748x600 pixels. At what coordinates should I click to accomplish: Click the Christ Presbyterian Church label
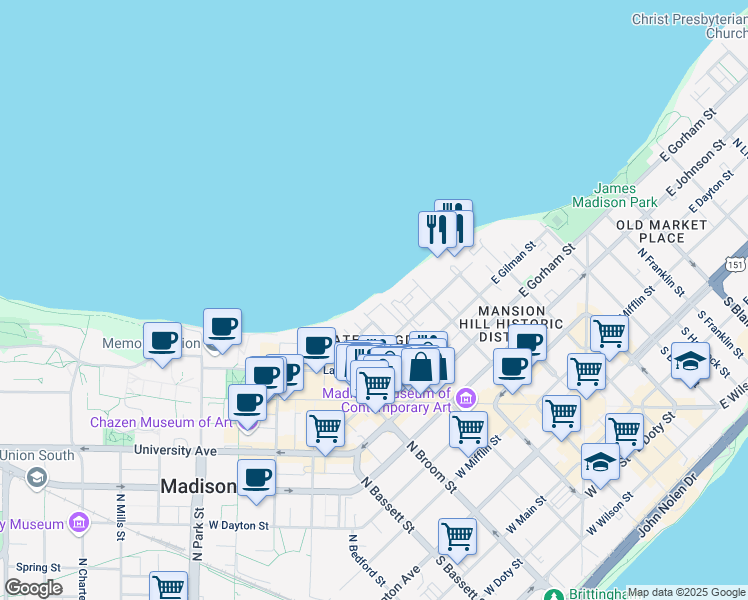[690, 26]
